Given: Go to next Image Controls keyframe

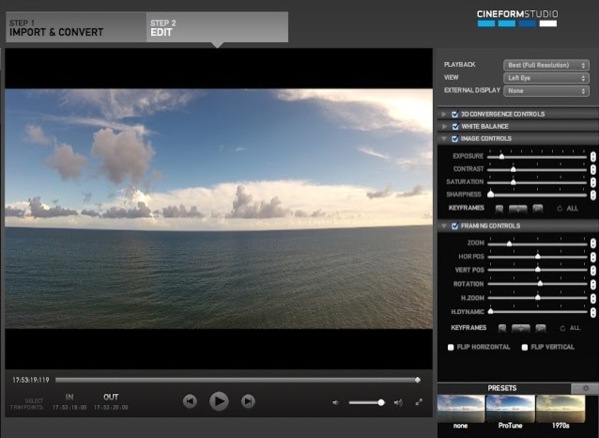Looking at the screenshot, I should (x=538, y=208).
